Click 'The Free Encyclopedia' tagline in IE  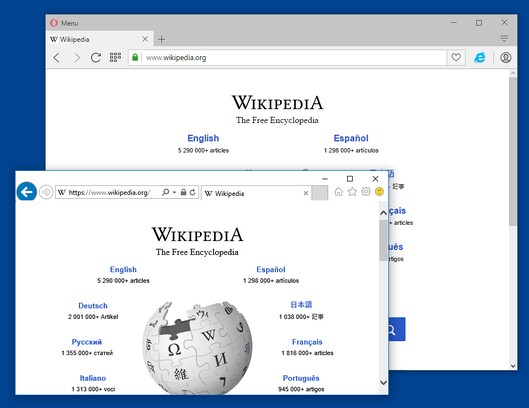pyautogui.click(x=197, y=252)
